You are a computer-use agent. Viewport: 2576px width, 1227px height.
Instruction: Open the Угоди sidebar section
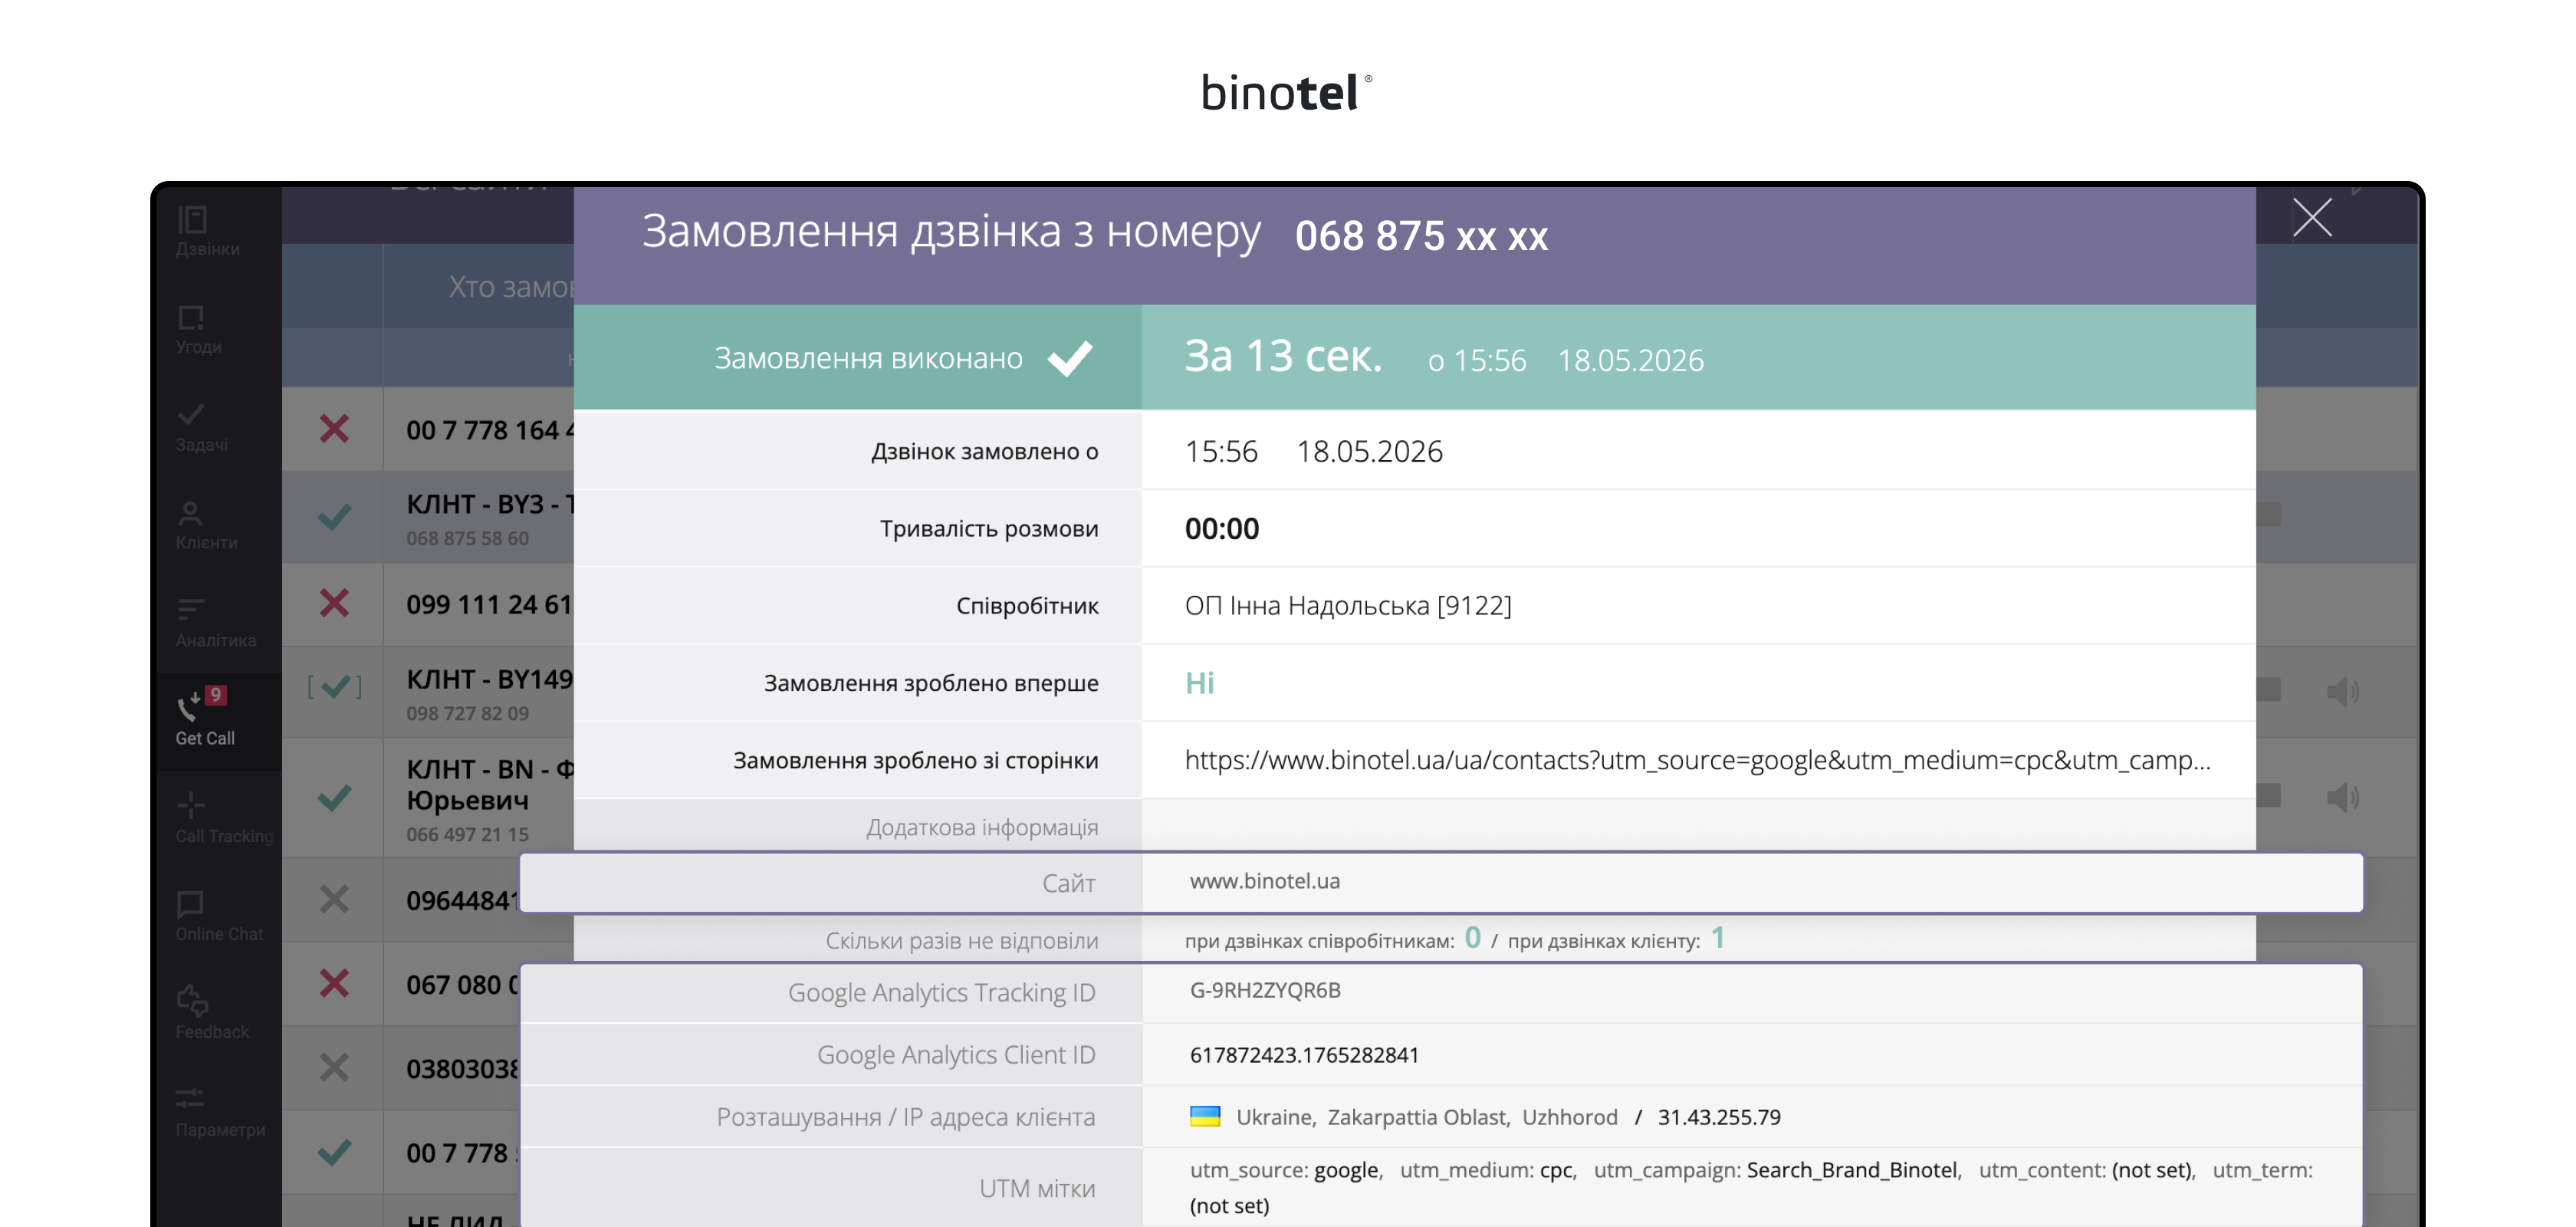click(199, 330)
